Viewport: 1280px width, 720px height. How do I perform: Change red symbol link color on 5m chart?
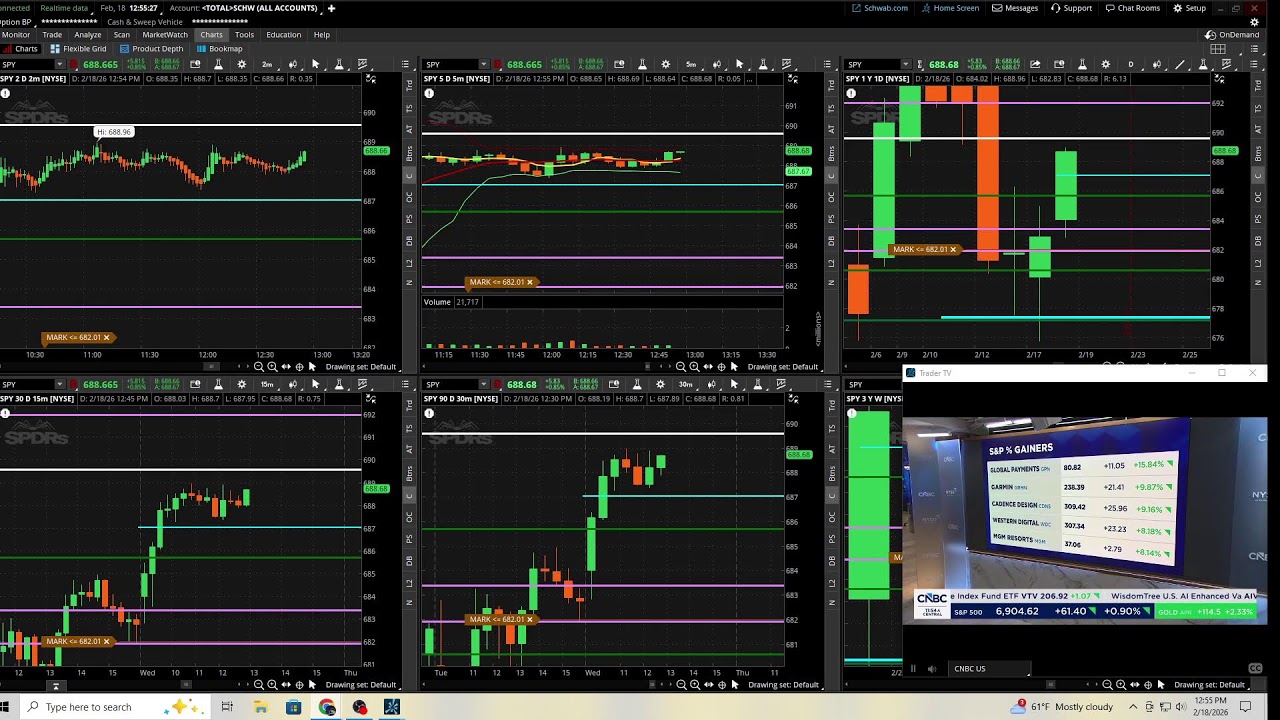(497, 64)
